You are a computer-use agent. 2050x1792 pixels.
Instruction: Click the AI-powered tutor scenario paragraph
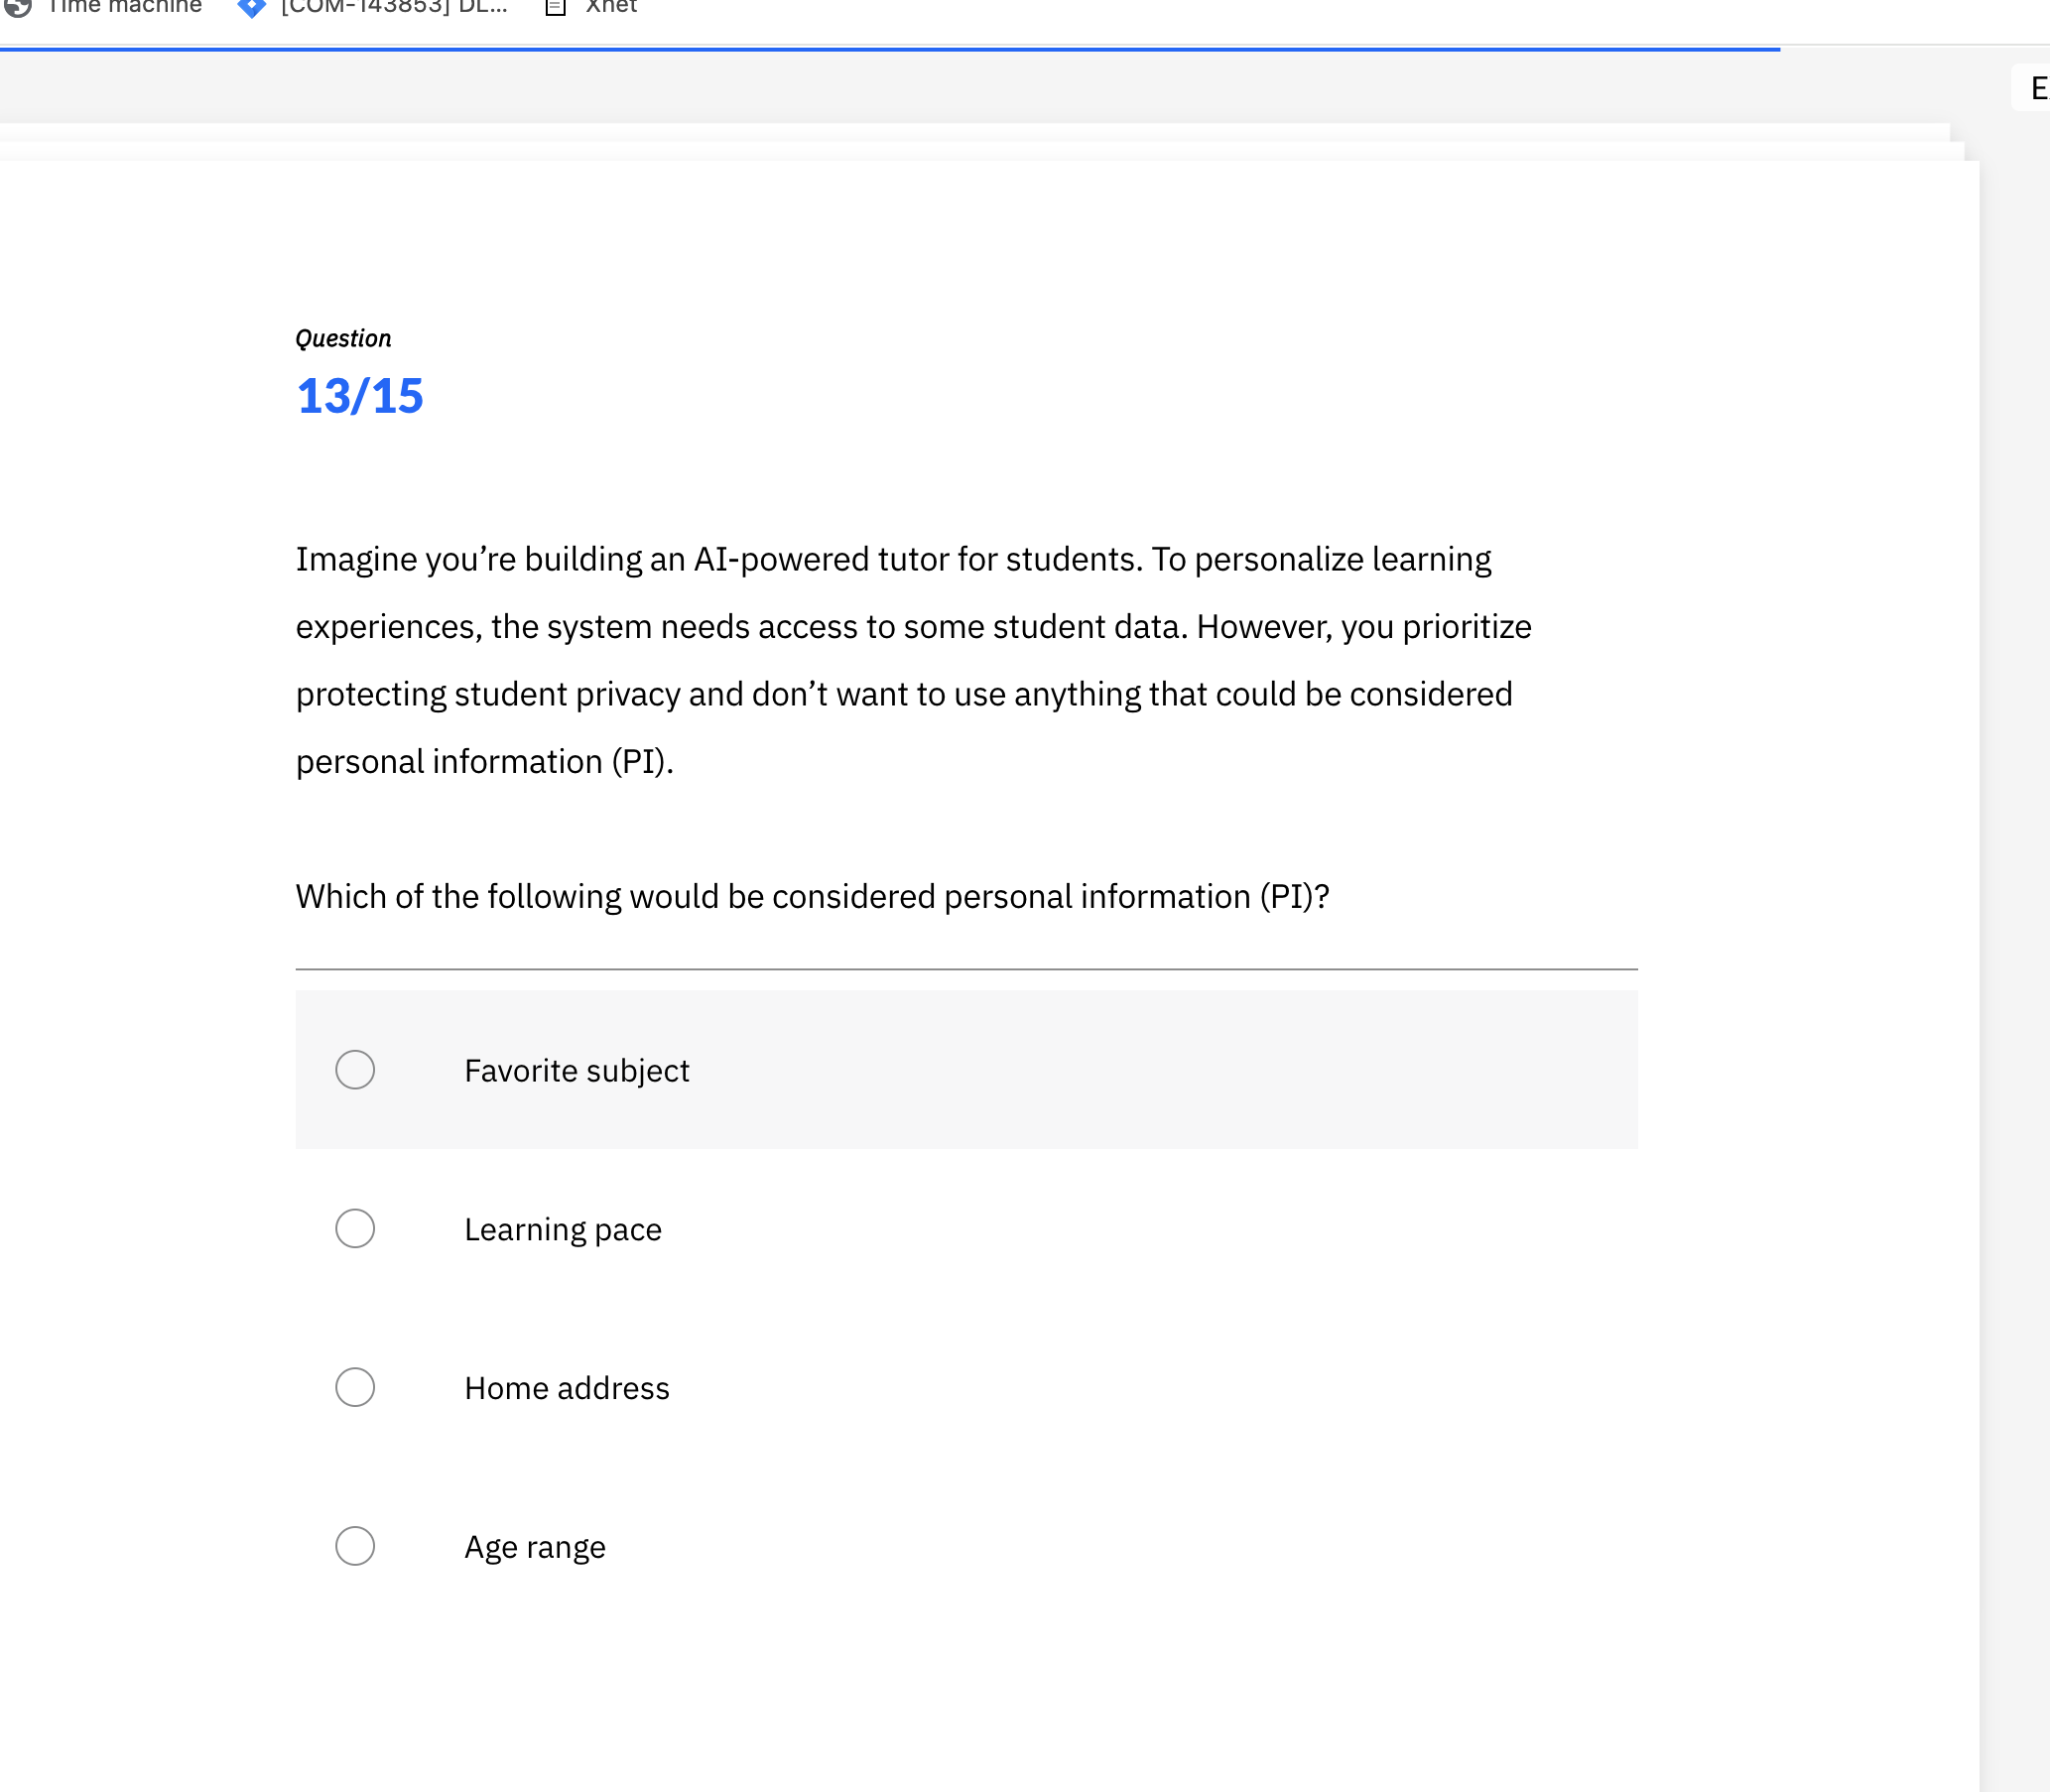tap(914, 660)
